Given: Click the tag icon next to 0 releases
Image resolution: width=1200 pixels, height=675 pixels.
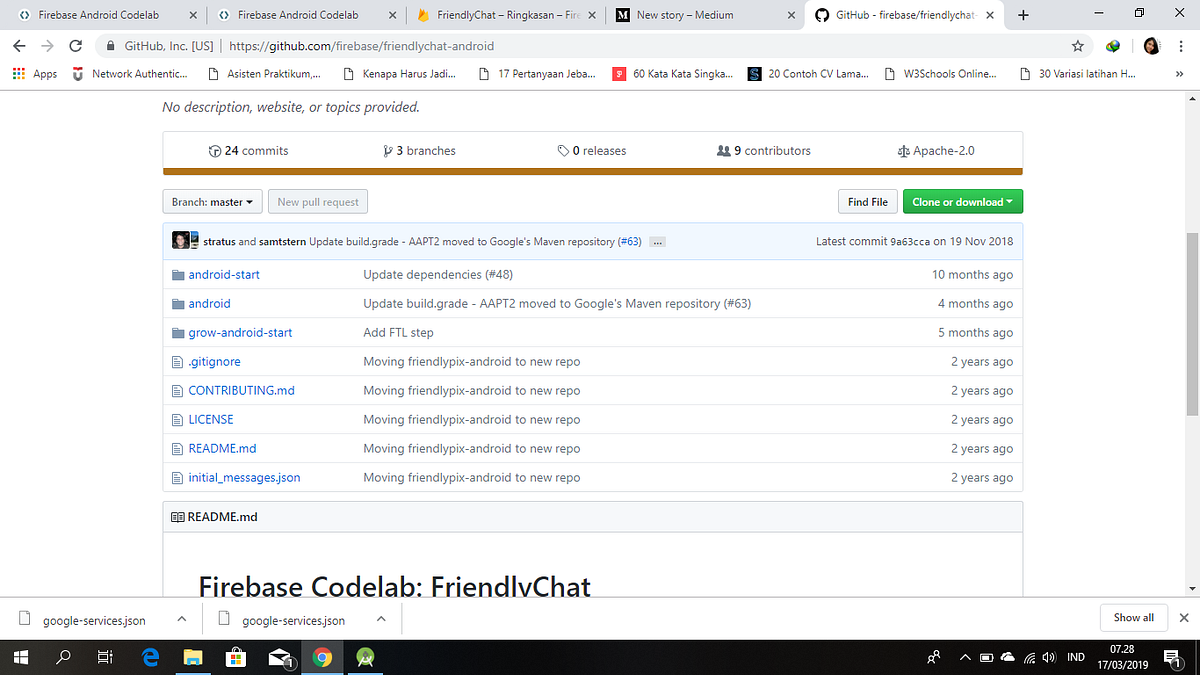Looking at the screenshot, I should 563,150.
